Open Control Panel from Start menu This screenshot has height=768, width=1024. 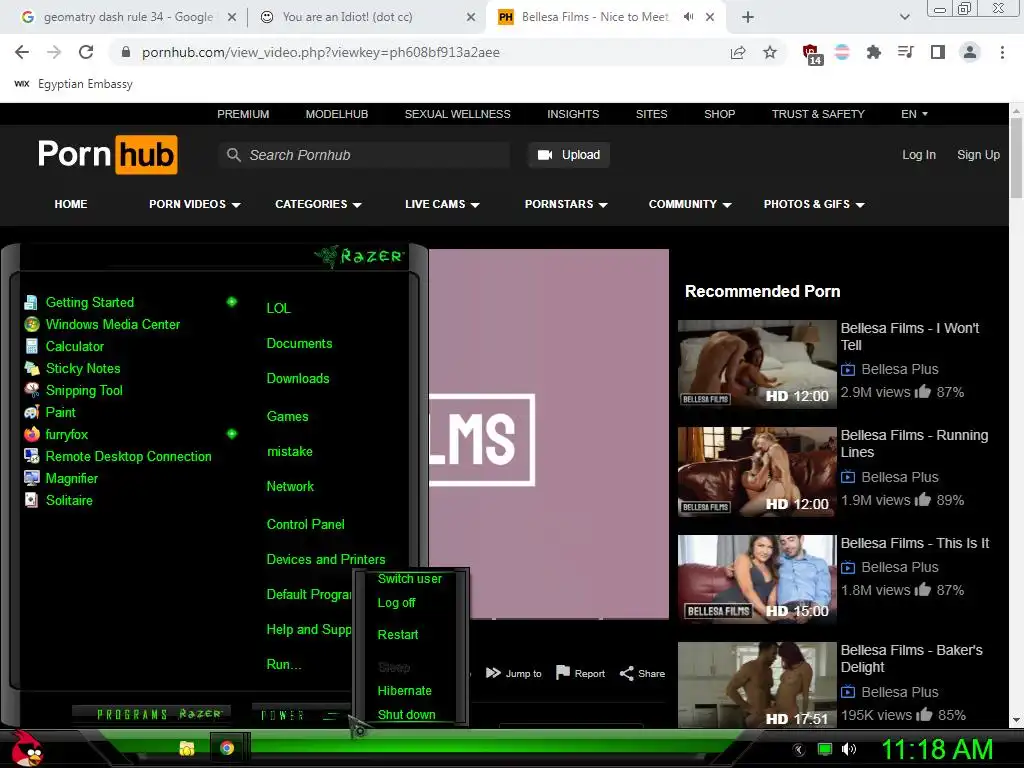click(305, 524)
